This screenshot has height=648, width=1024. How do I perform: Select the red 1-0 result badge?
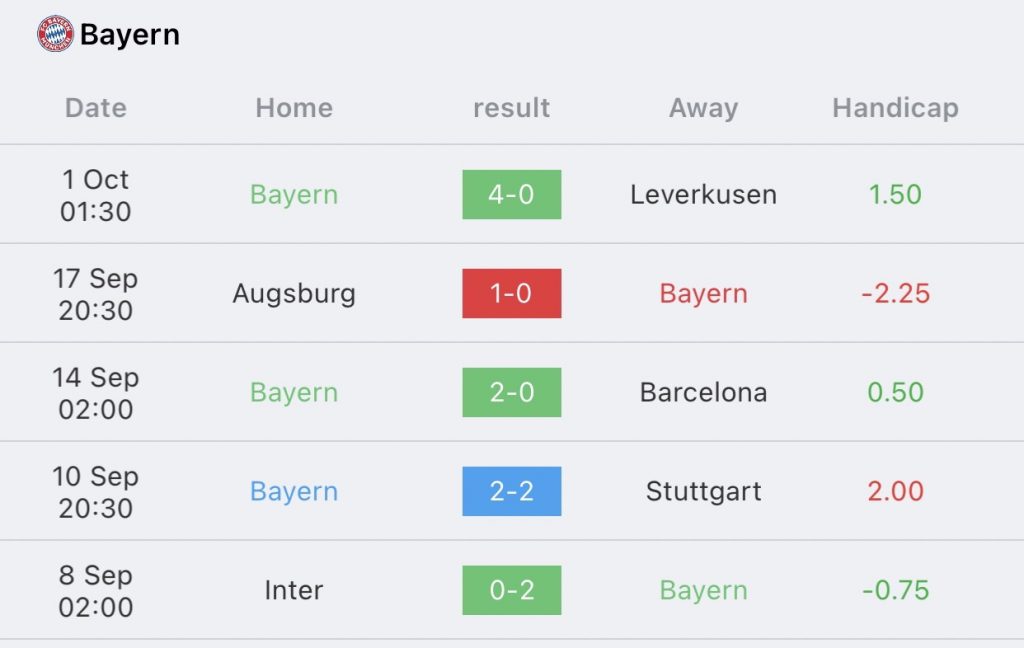pyautogui.click(x=511, y=293)
